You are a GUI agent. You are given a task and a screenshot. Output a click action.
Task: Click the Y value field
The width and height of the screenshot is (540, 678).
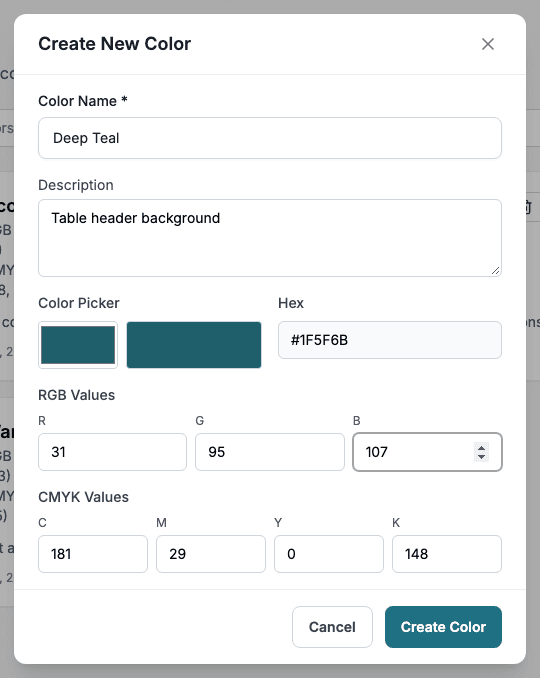[x=329, y=554]
